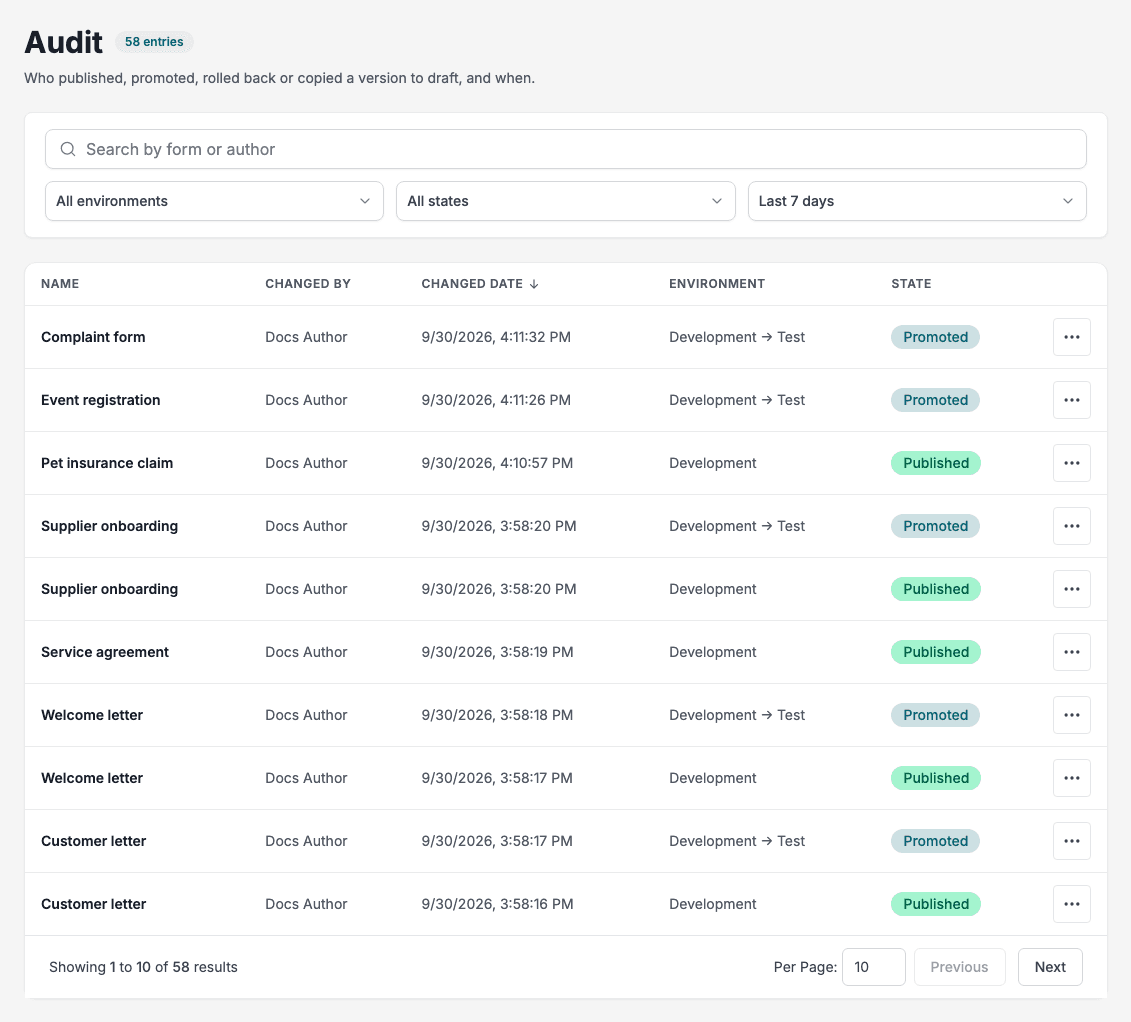
Task: Focus the Search by form or author field
Action: (566, 149)
